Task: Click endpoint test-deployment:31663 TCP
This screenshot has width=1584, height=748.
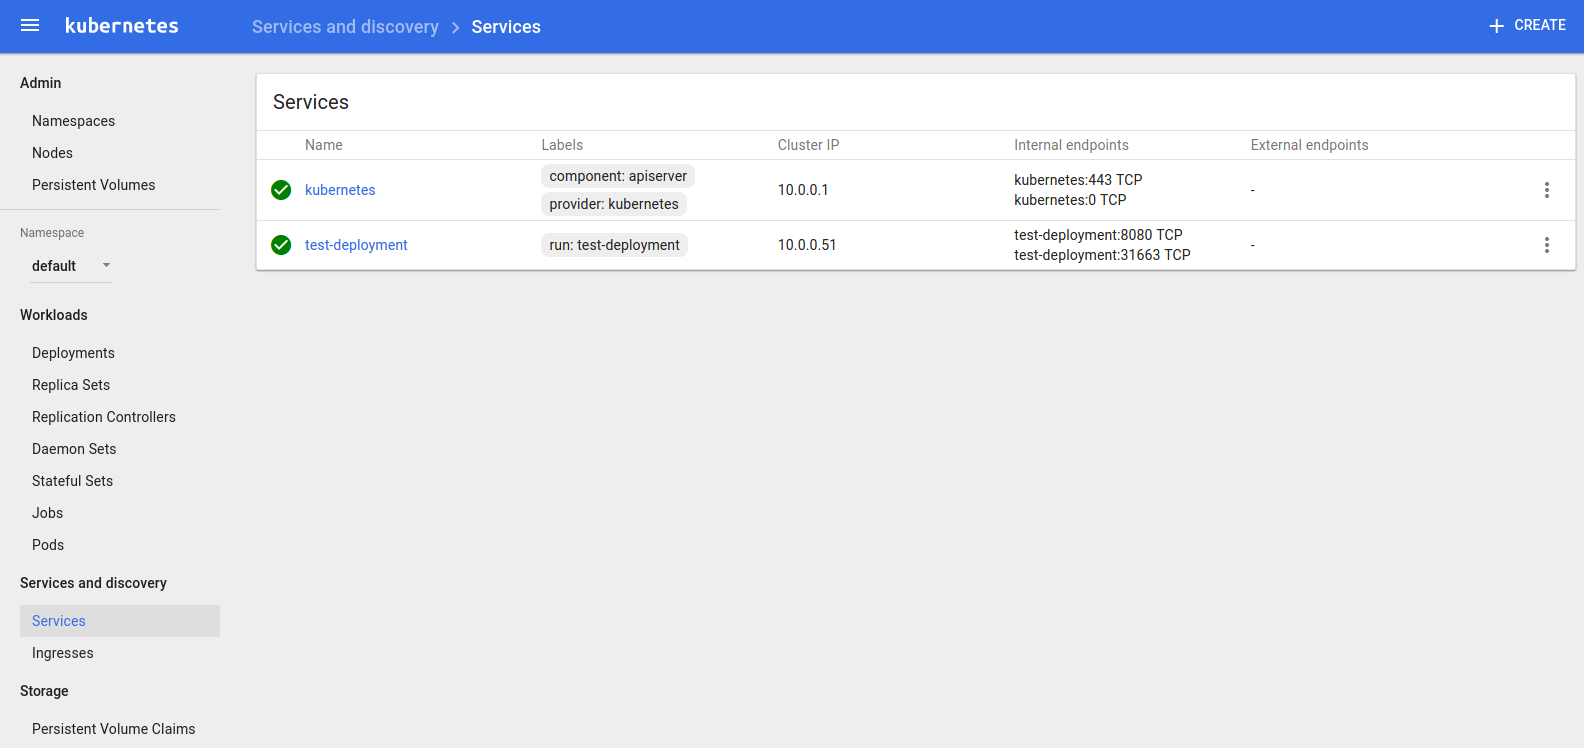Action: click(1102, 255)
